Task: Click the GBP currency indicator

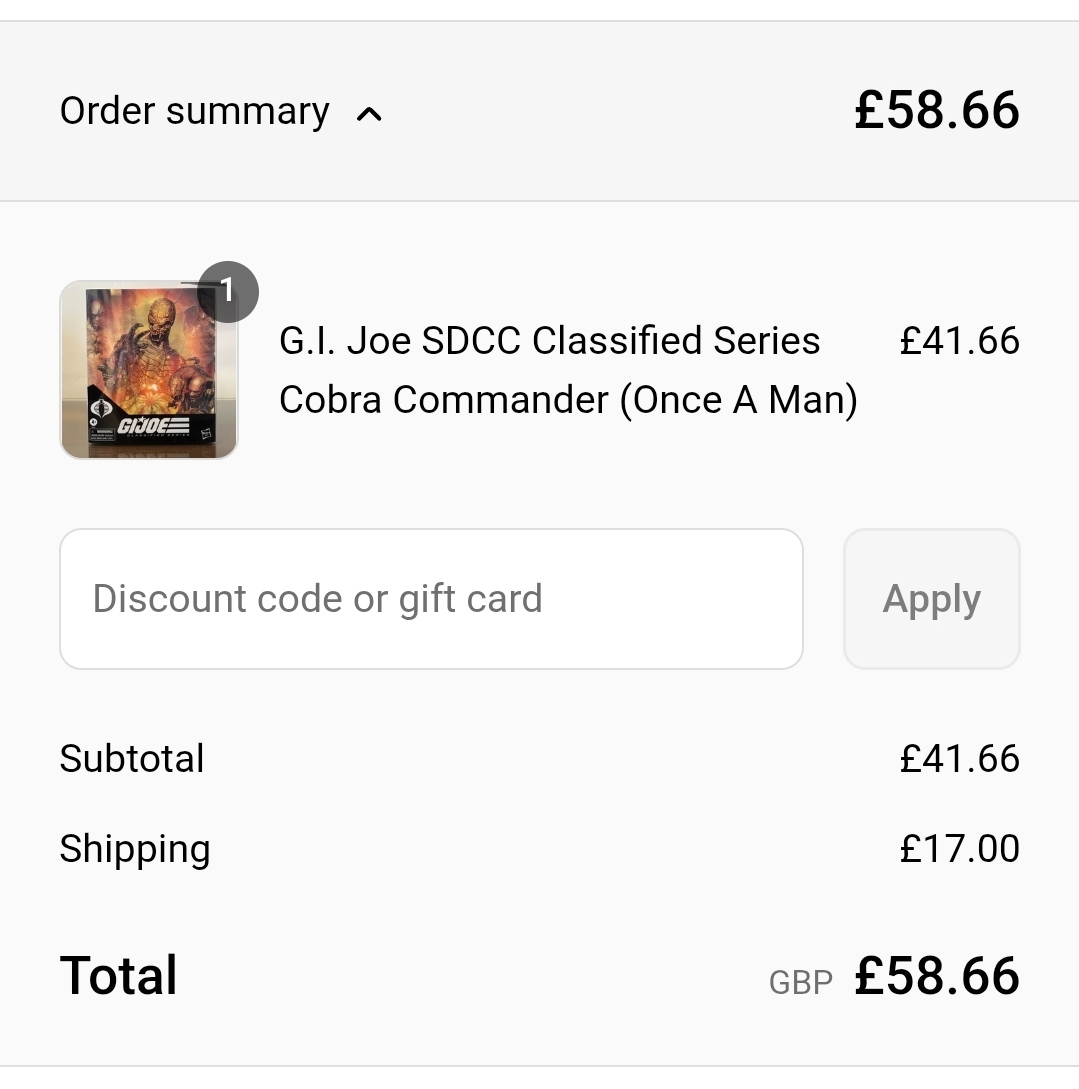Action: 800,982
